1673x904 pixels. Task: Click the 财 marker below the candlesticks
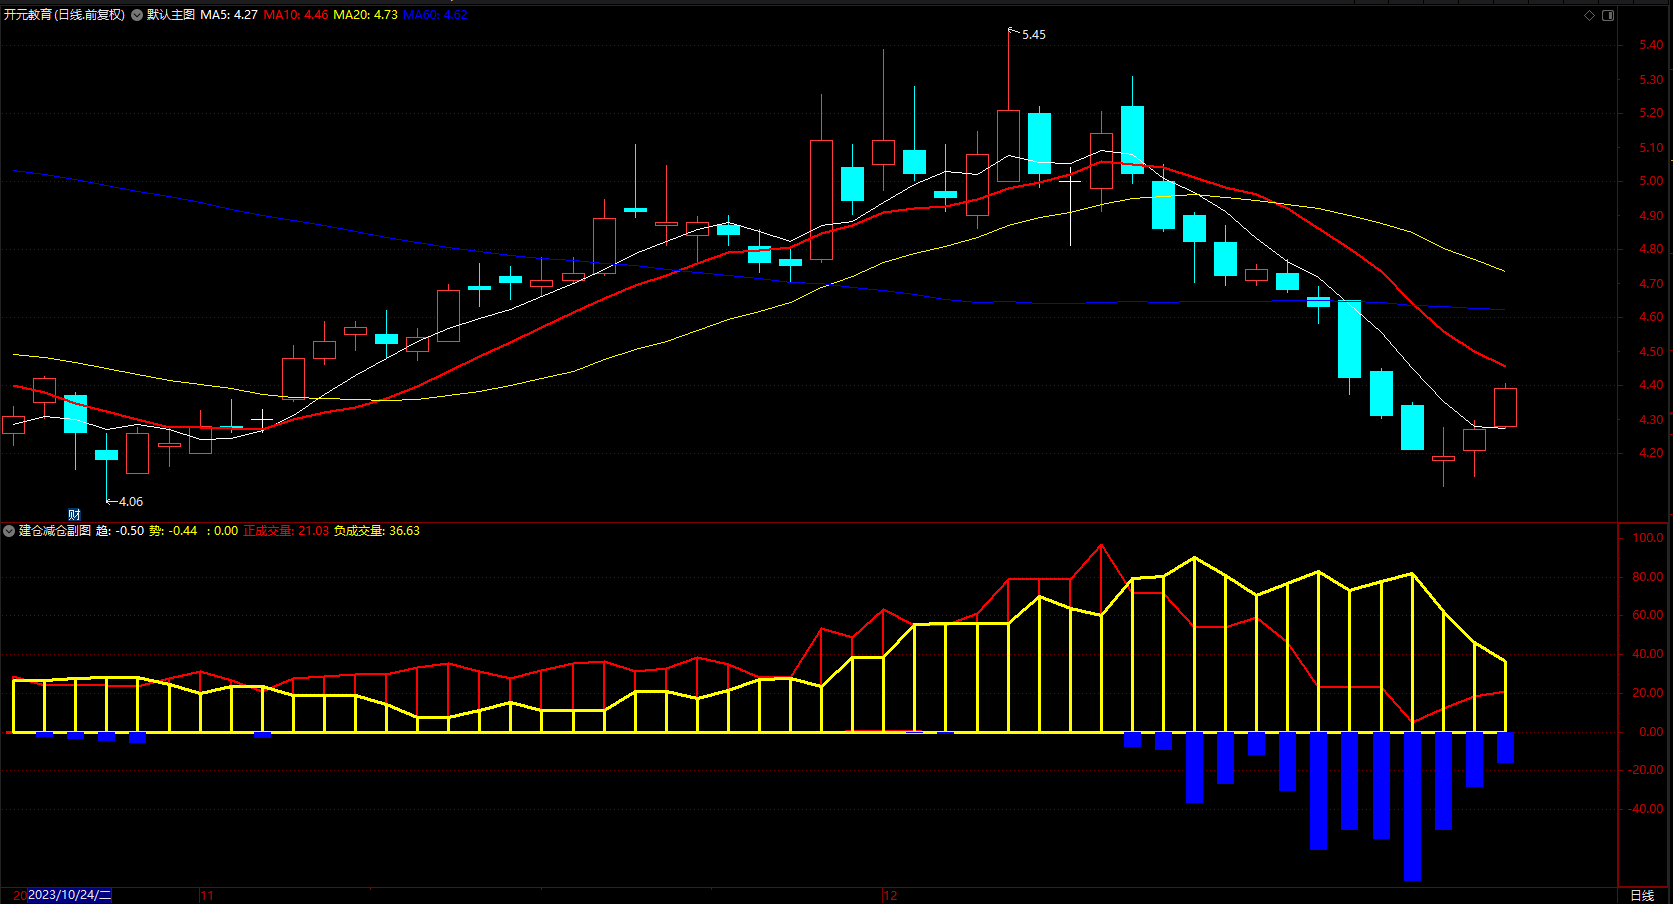[74, 515]
